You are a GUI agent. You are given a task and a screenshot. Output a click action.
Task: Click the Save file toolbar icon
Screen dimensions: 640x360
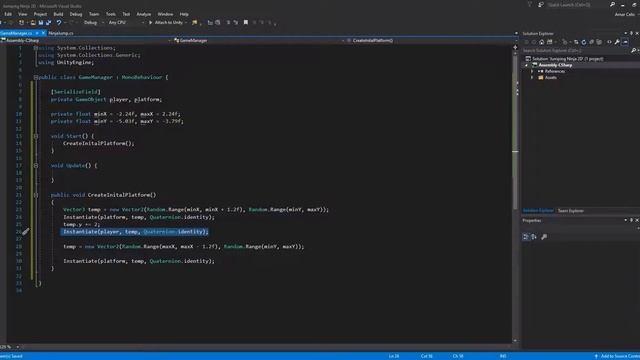40,23
